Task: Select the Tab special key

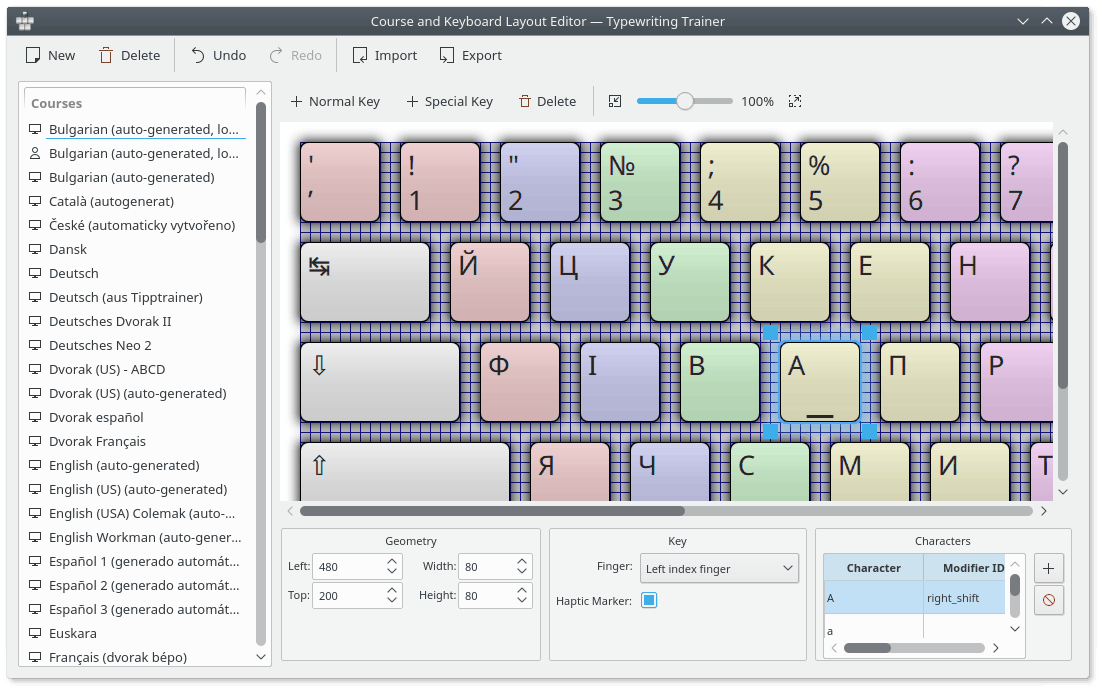Action: pyautogui.click(x=365, y=283)
